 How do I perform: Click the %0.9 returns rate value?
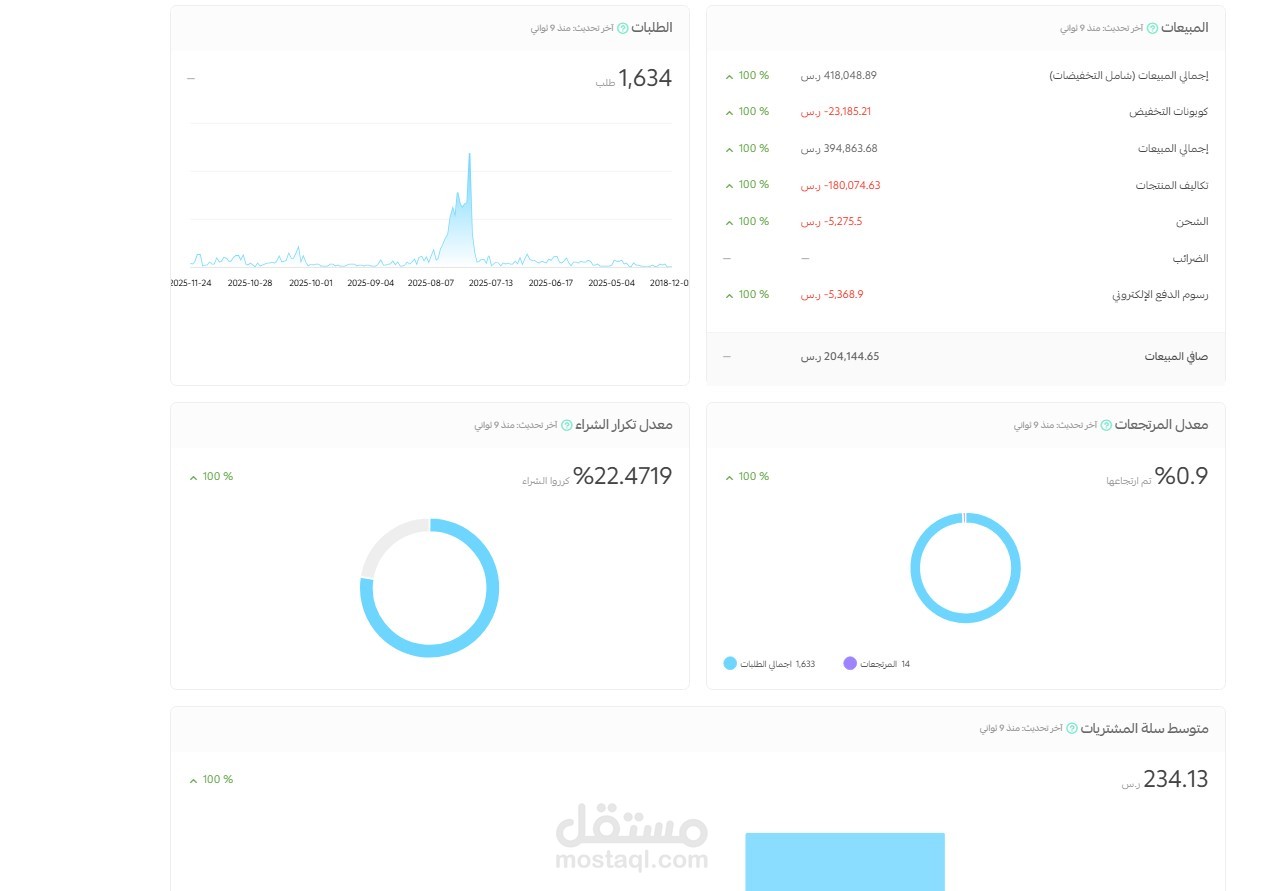(x=1182, y=476)
